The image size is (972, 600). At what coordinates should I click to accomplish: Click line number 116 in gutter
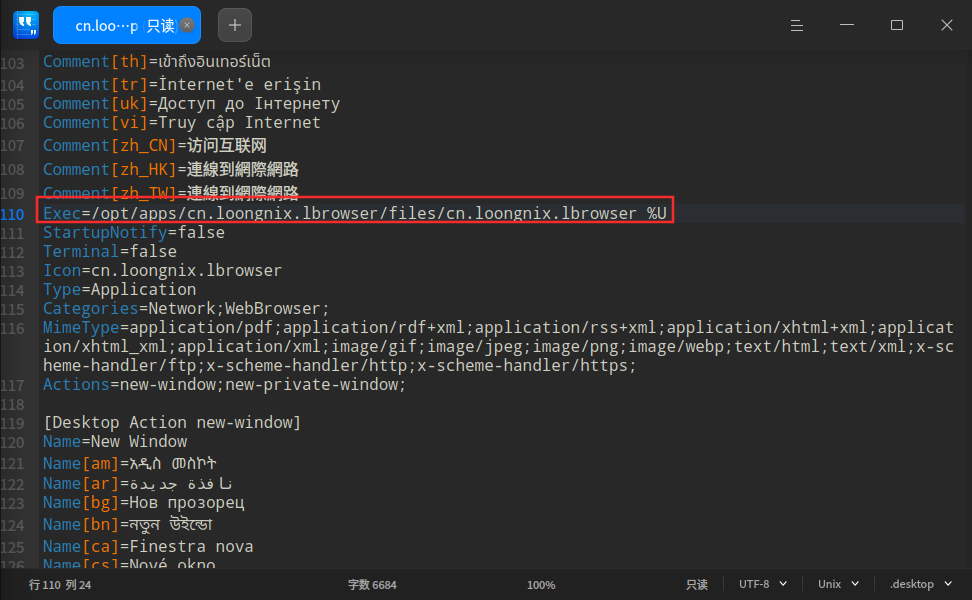pyautogui.click(x=12, y=329)
